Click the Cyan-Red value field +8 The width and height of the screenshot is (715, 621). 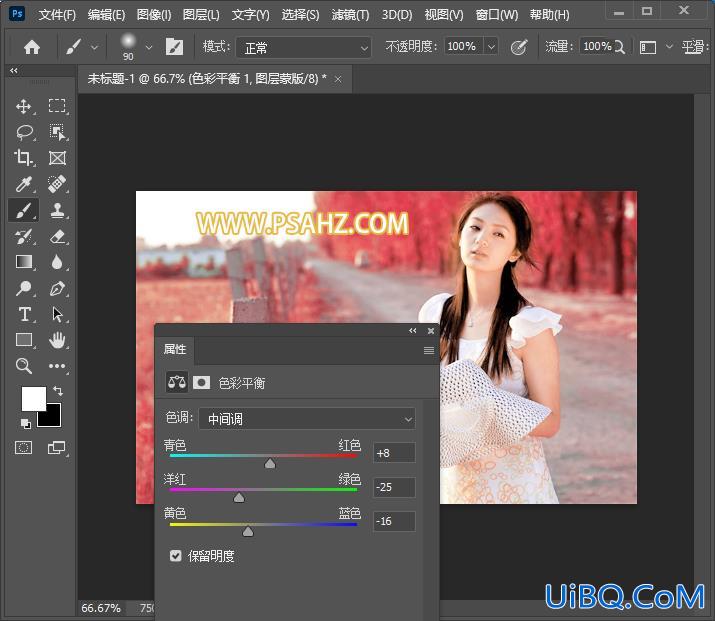tap(394, 453)
